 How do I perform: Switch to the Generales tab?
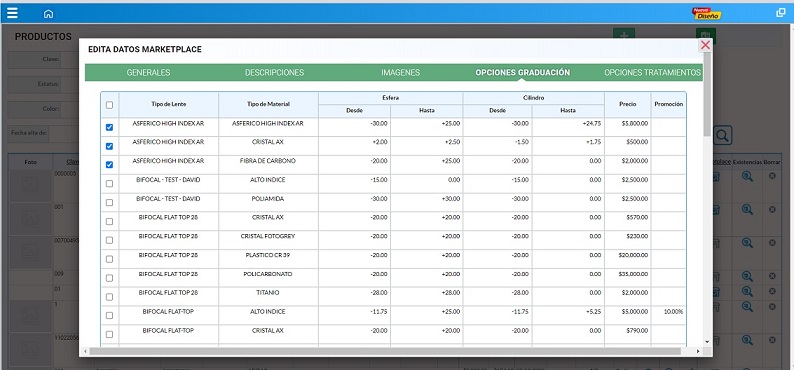pyautogui.click(x=148, y=72)
